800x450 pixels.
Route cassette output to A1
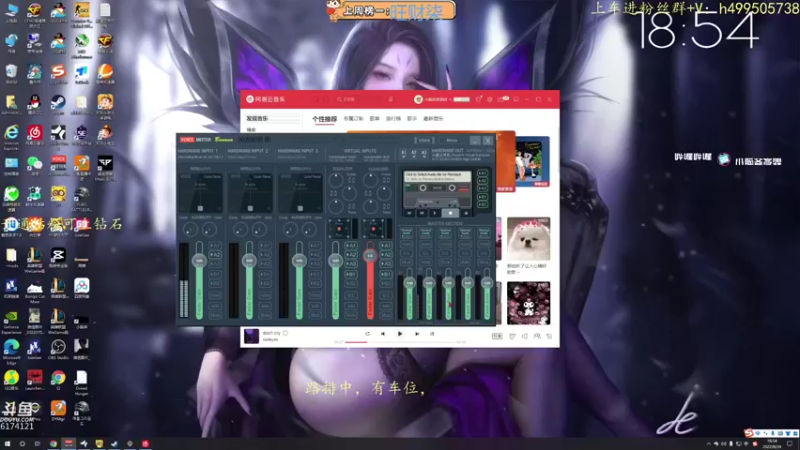click(483, 173)
